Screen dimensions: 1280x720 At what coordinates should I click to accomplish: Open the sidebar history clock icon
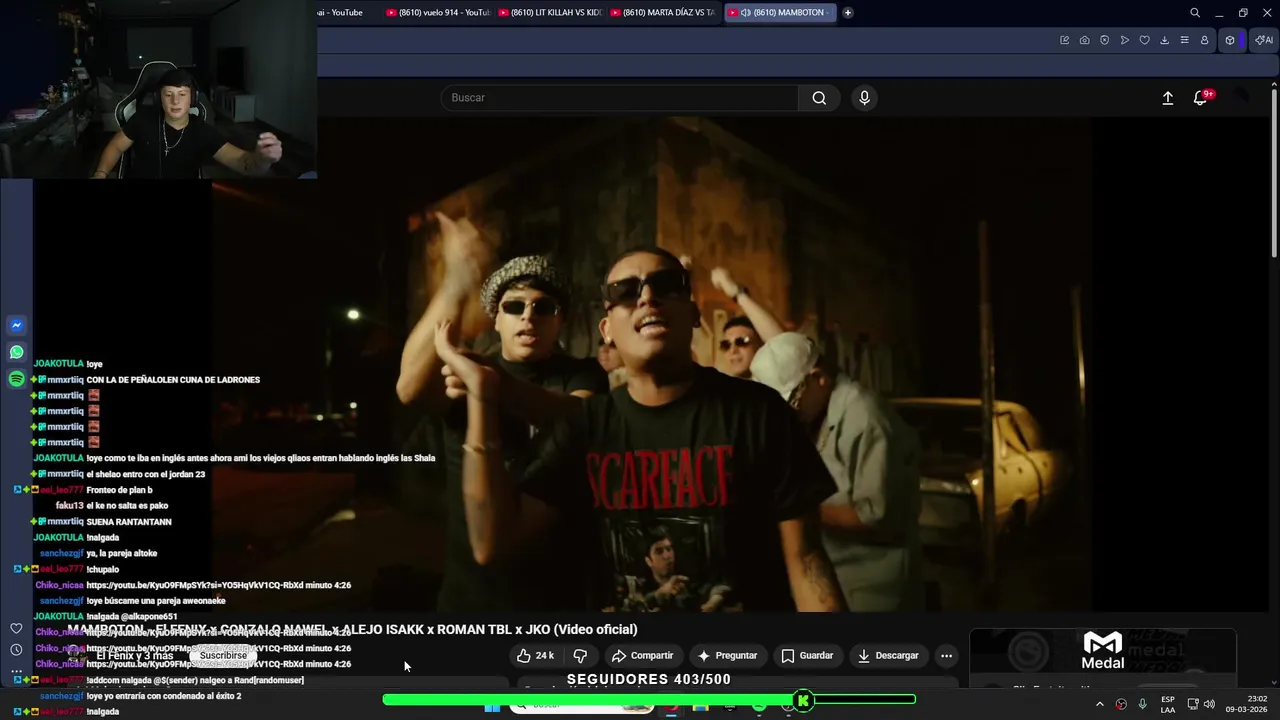(16, 649)
